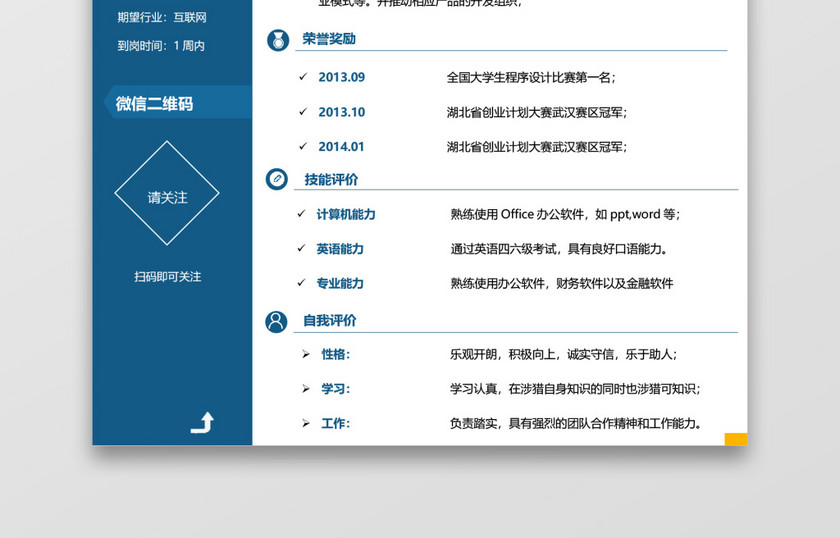Click the arrow bullet before 性格
Image resolution: width=840 pixels, height=538 pixels.
point(306,354)
